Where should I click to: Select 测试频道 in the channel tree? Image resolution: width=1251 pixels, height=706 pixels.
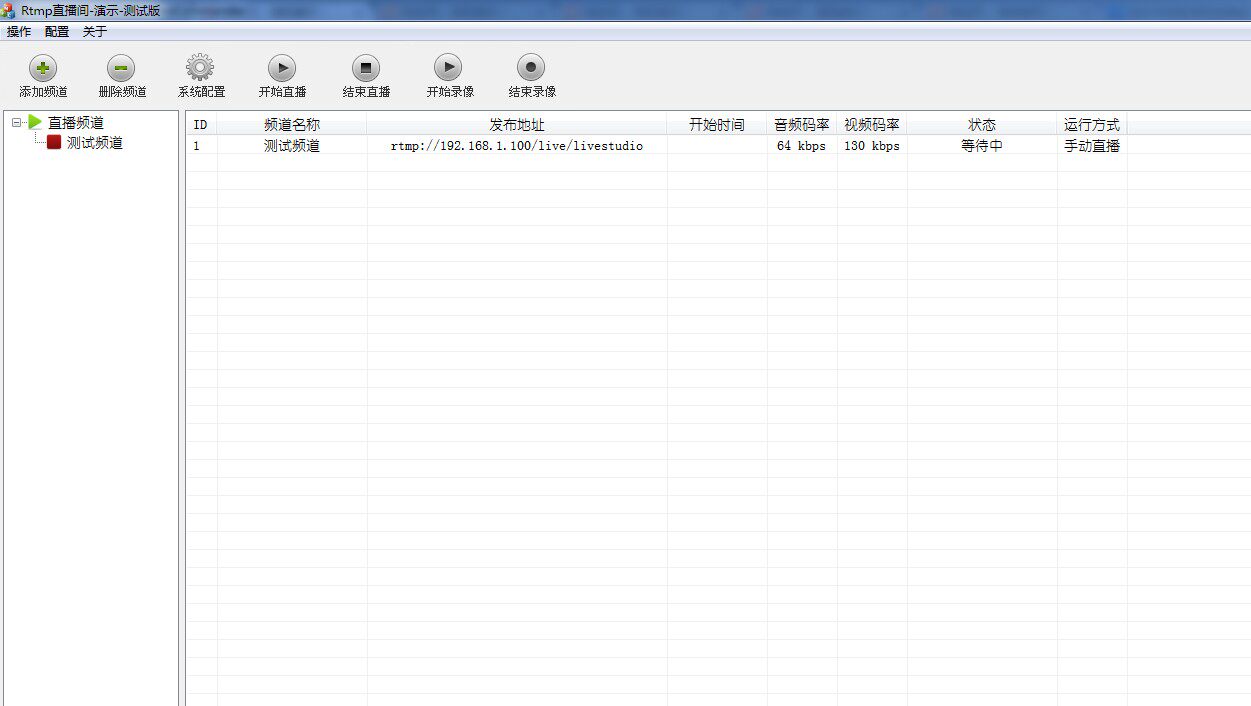pyautogui.click(x=94, y=143)
